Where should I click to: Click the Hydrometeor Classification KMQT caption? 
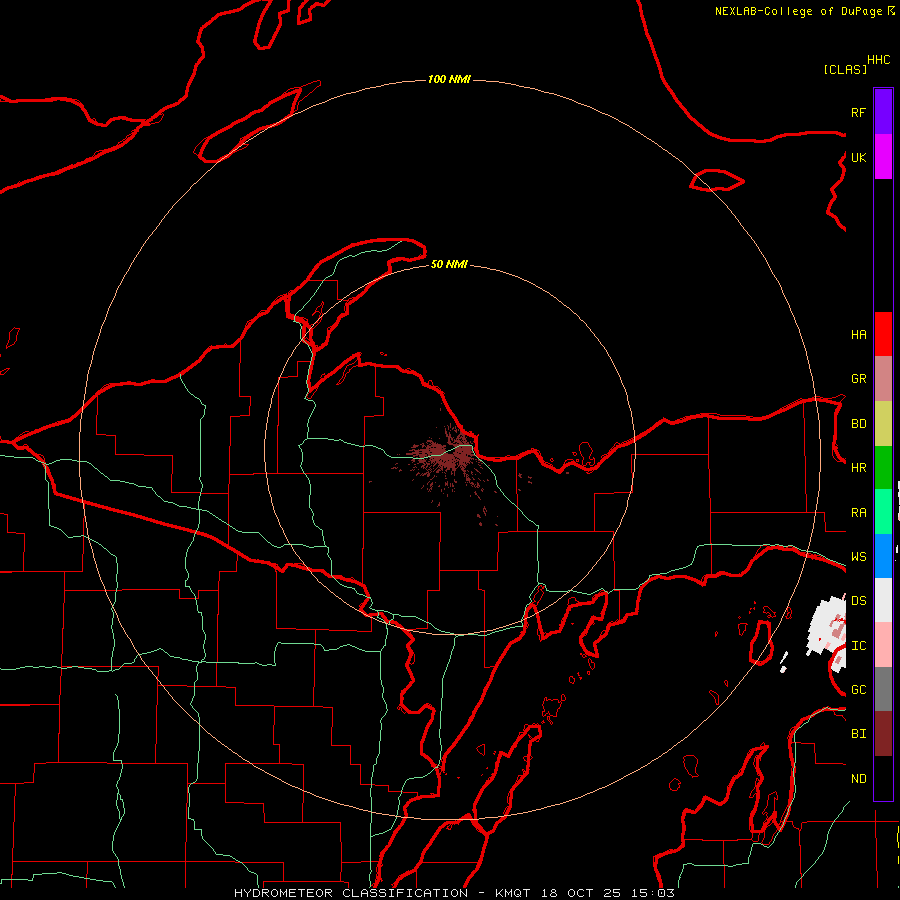(x=454, y=893)
